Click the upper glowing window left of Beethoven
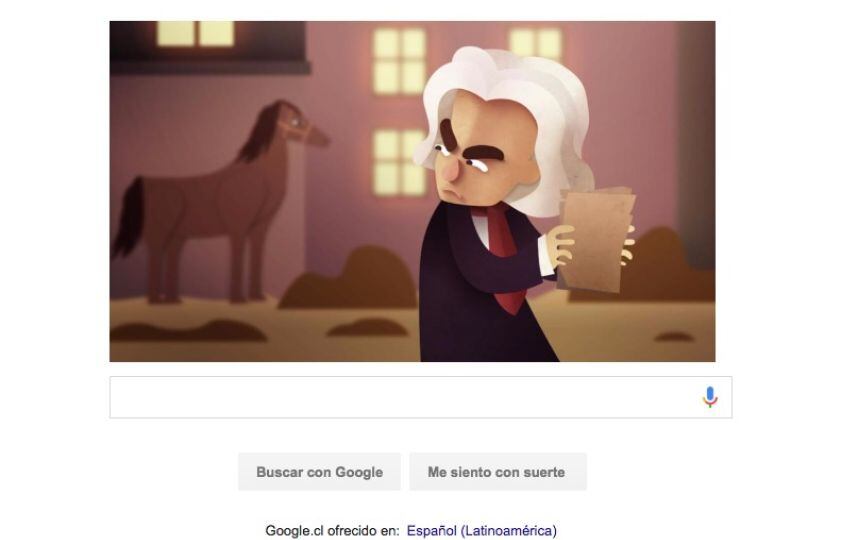Viewport: 858px width, 540px height. [399, 61]
